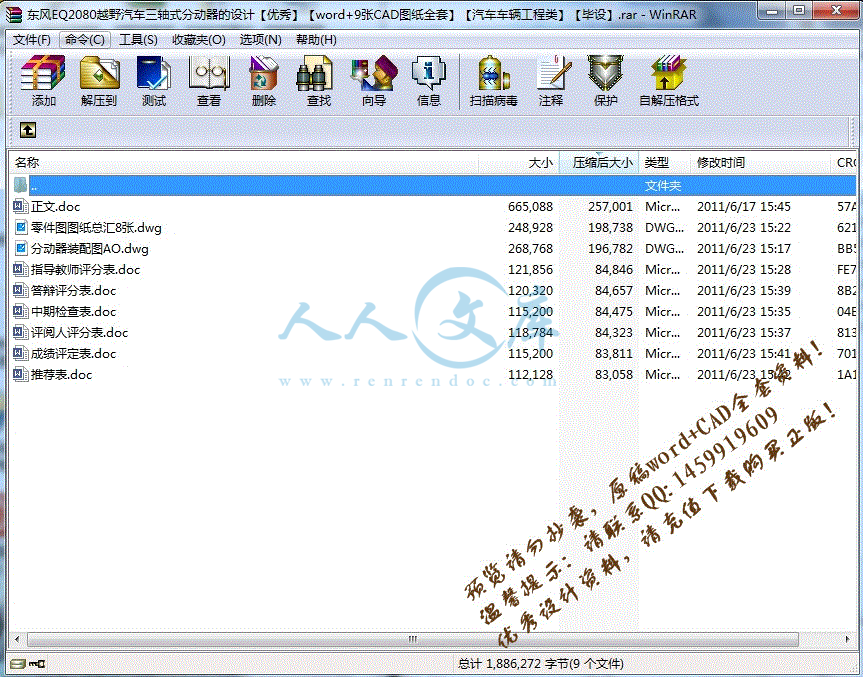The height and width of the screenshot is (677, 863).
Task: Select the 指导教师评分表.doc file icon
Action: tap(20, 269)
